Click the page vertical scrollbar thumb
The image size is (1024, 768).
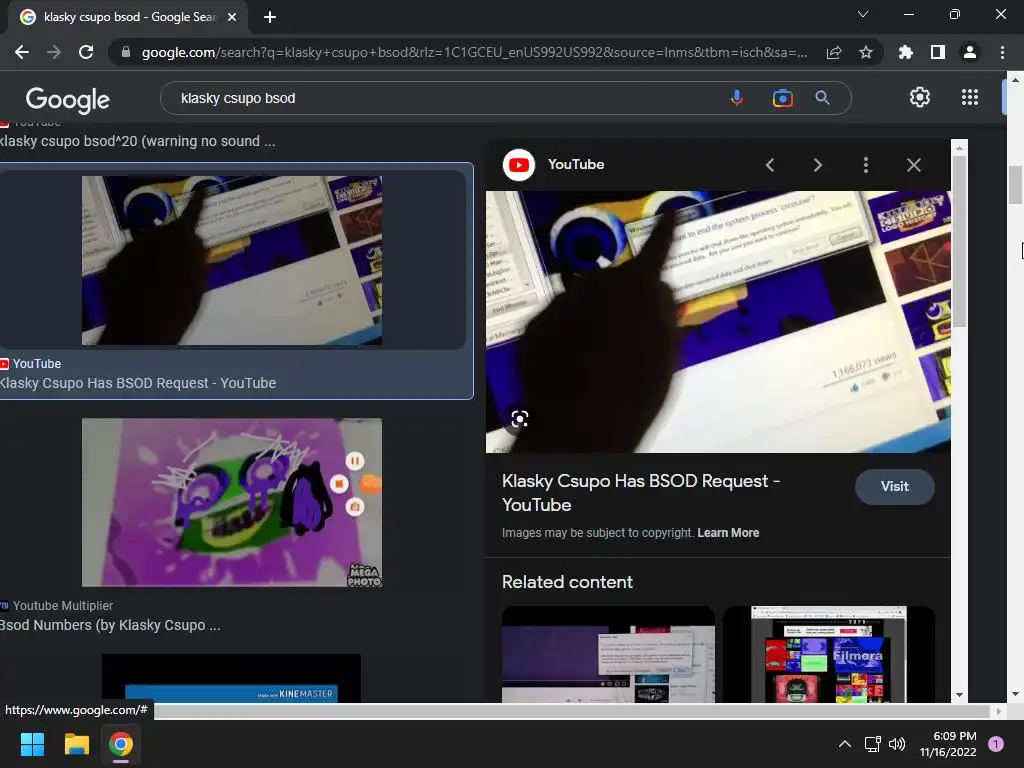(x=1015, y=185)
